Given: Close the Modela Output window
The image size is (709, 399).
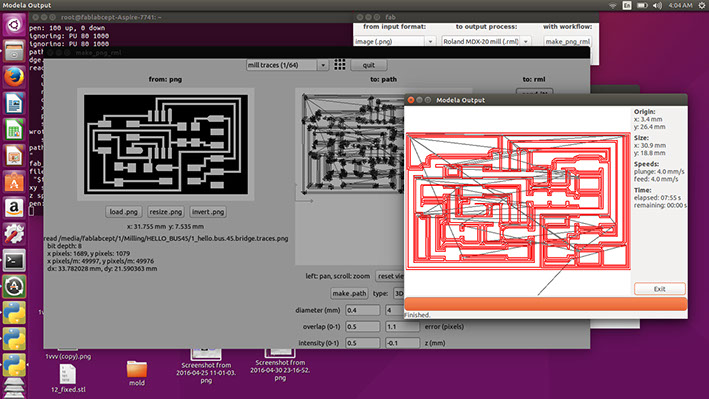Looking at the screenshot, I should click(411, 100).
